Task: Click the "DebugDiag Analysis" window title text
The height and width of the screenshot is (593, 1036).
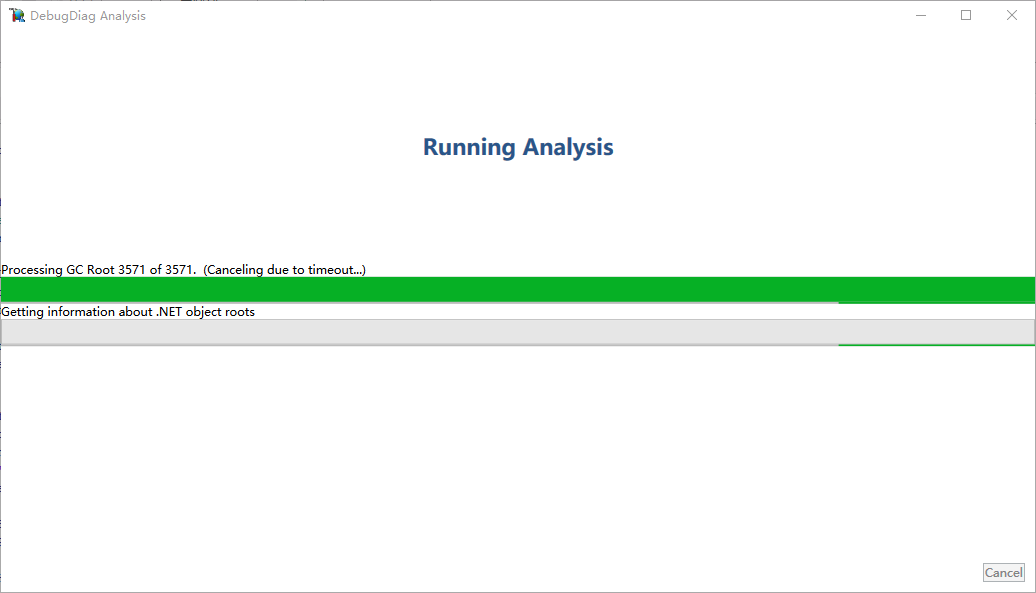Action: 88,15
